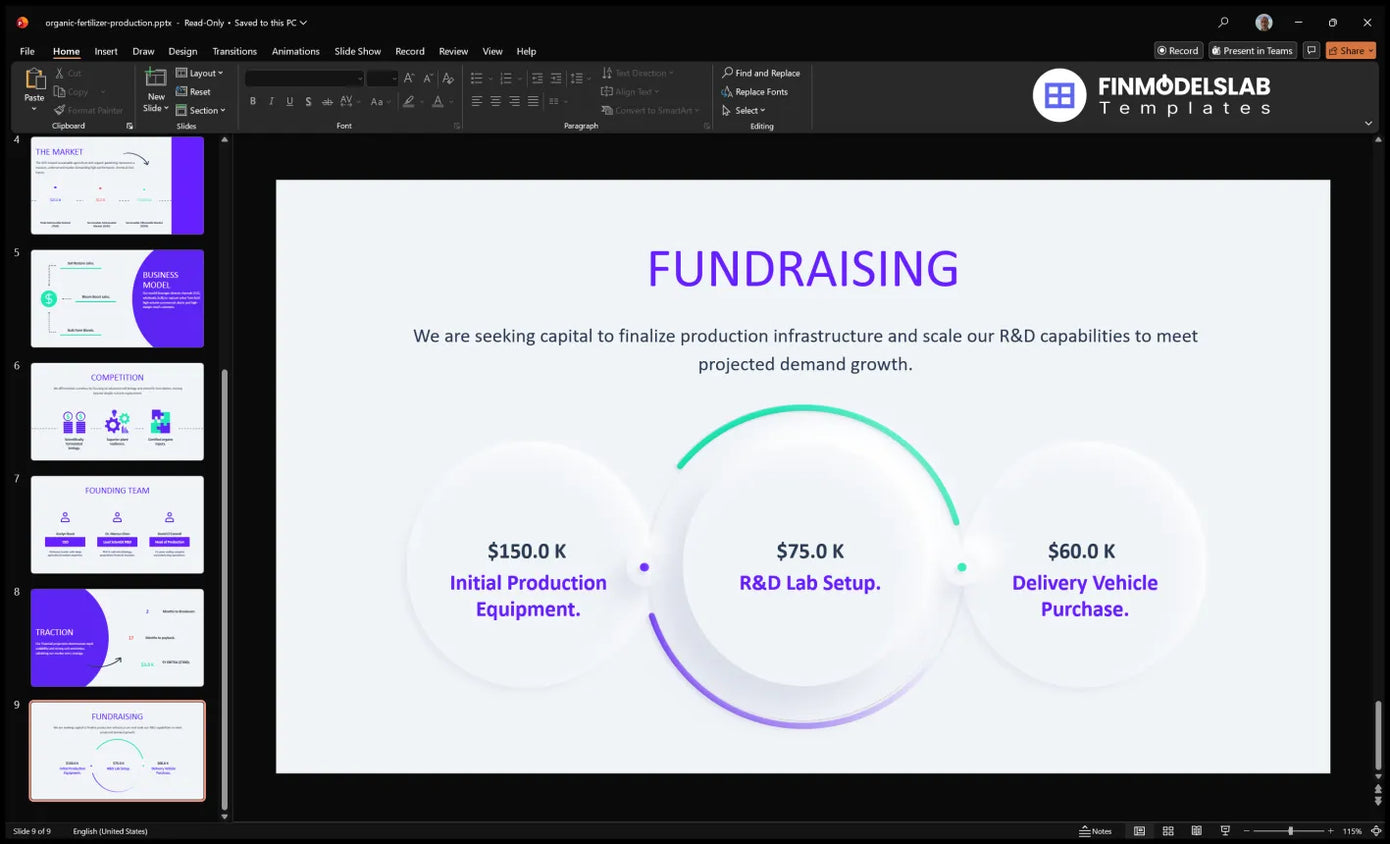Open the Comments pane icon
Image resolution: width=1390 pixels, height=844 pixels.
[x=1311, y=50]
